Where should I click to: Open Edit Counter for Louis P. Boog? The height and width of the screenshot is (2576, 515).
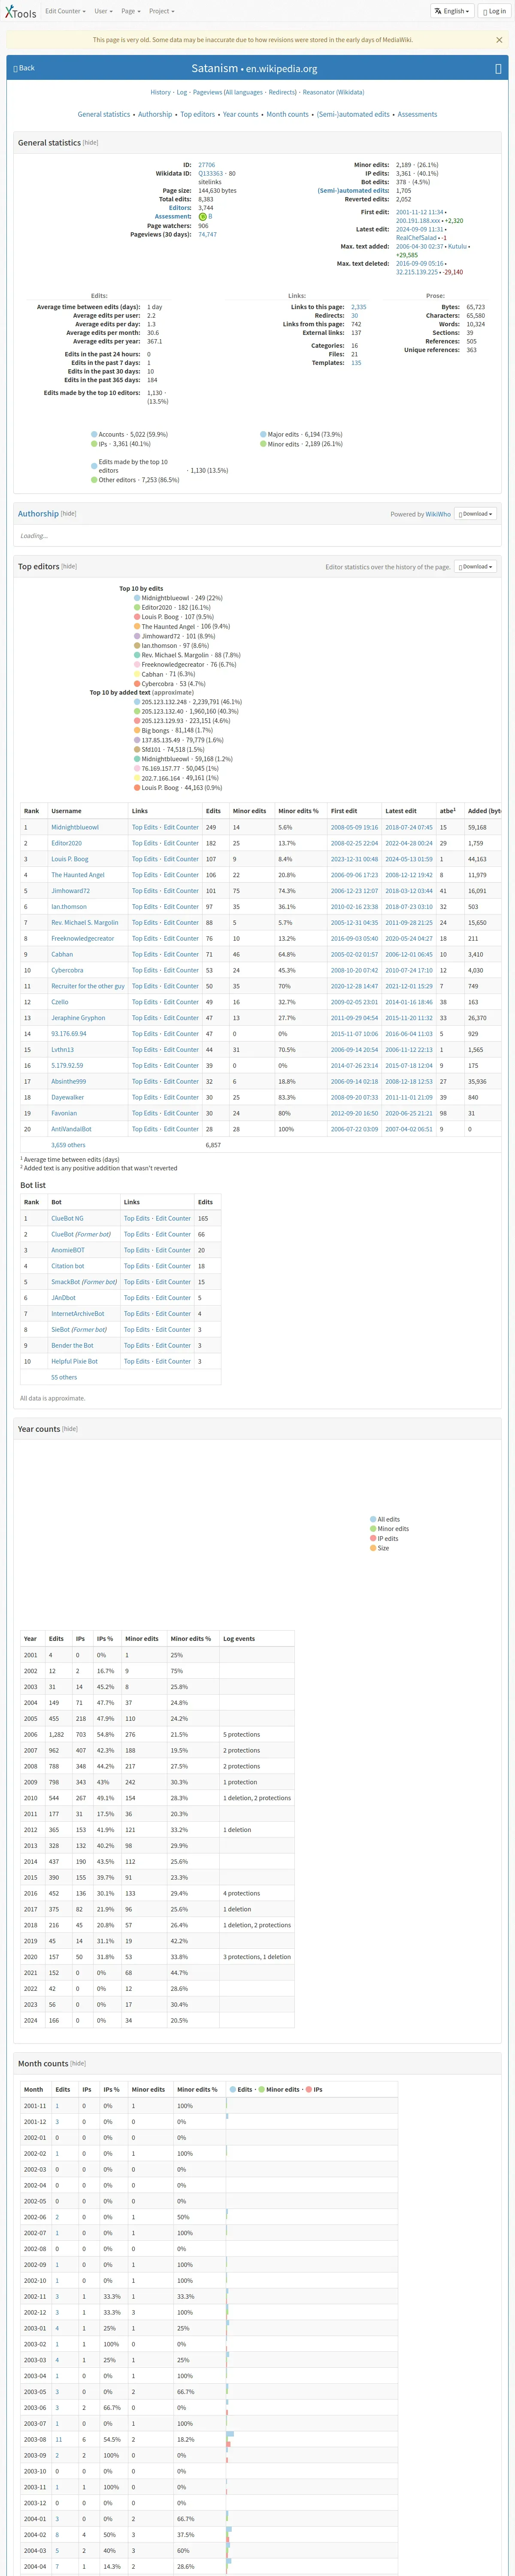tap(181, 859)
